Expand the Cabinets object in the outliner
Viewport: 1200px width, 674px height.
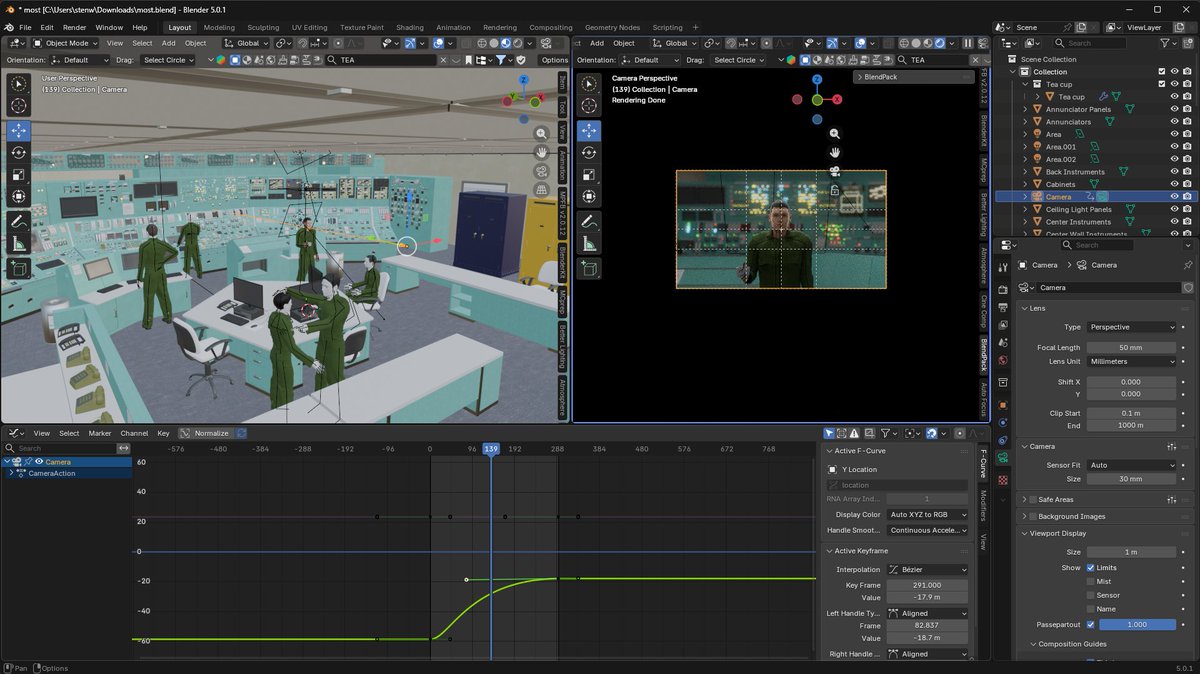(1025, 184)
